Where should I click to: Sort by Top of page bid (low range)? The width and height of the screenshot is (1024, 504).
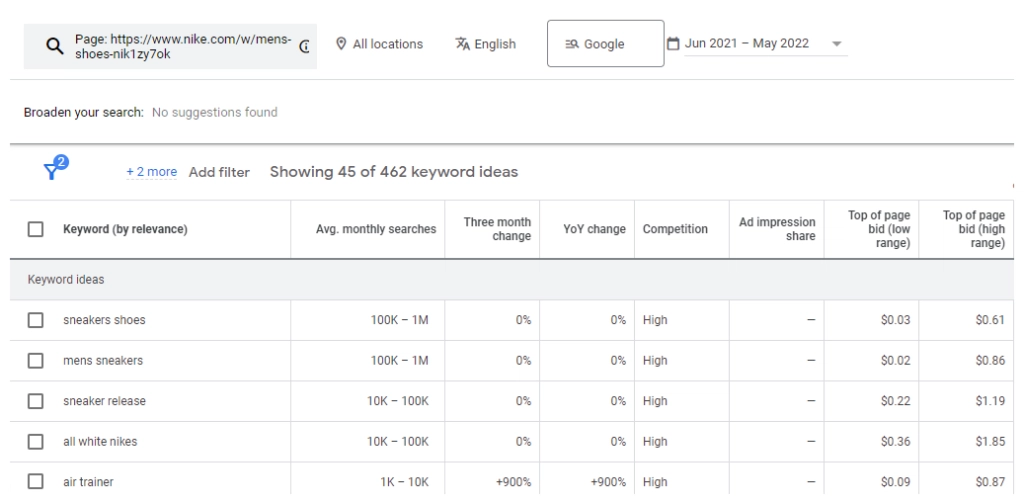click(x=879, y=229)
